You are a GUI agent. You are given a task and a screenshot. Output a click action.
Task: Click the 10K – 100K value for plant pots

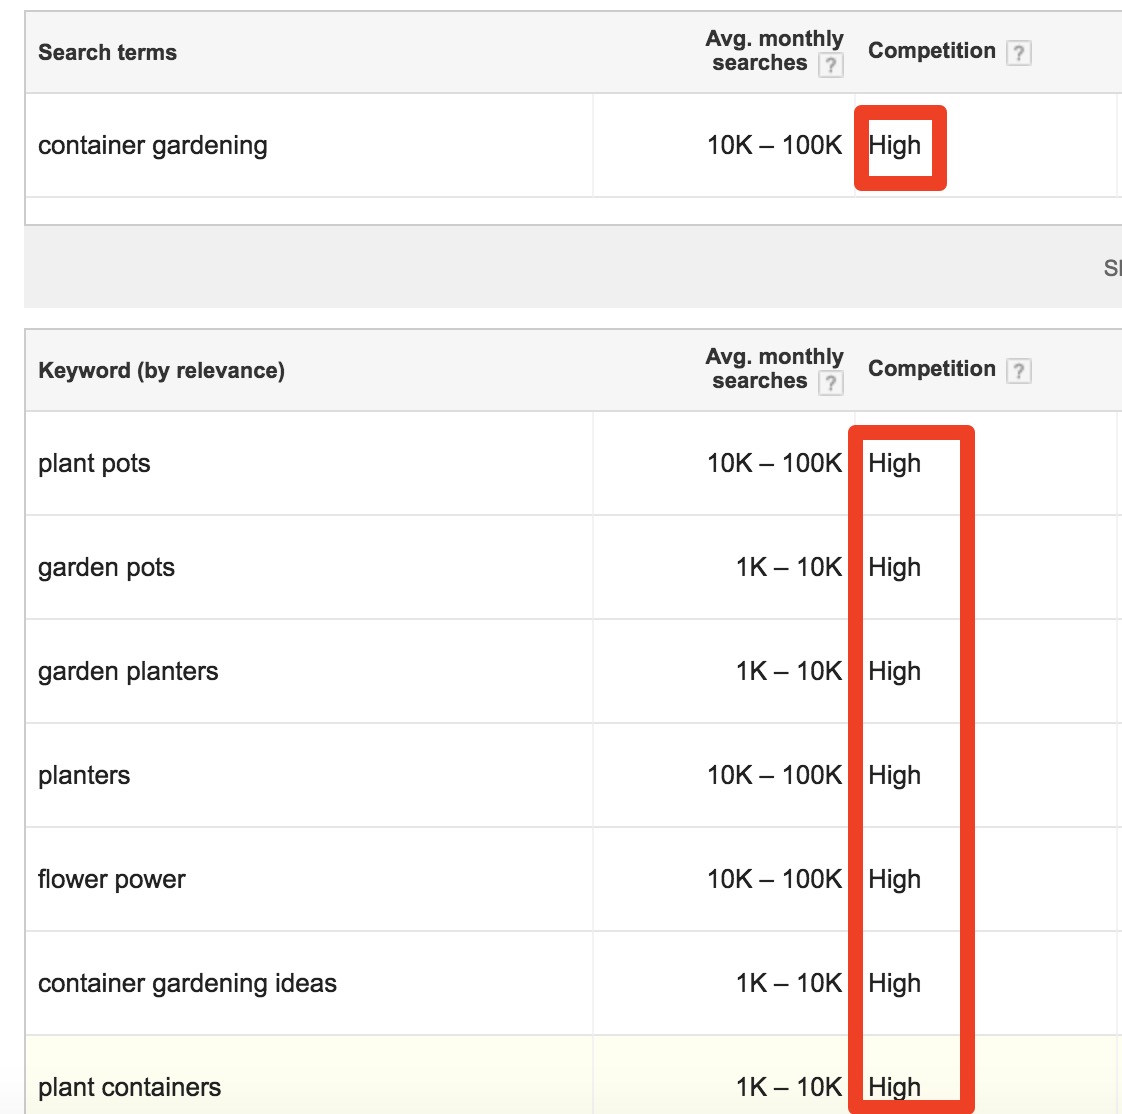tap(774, 463)
